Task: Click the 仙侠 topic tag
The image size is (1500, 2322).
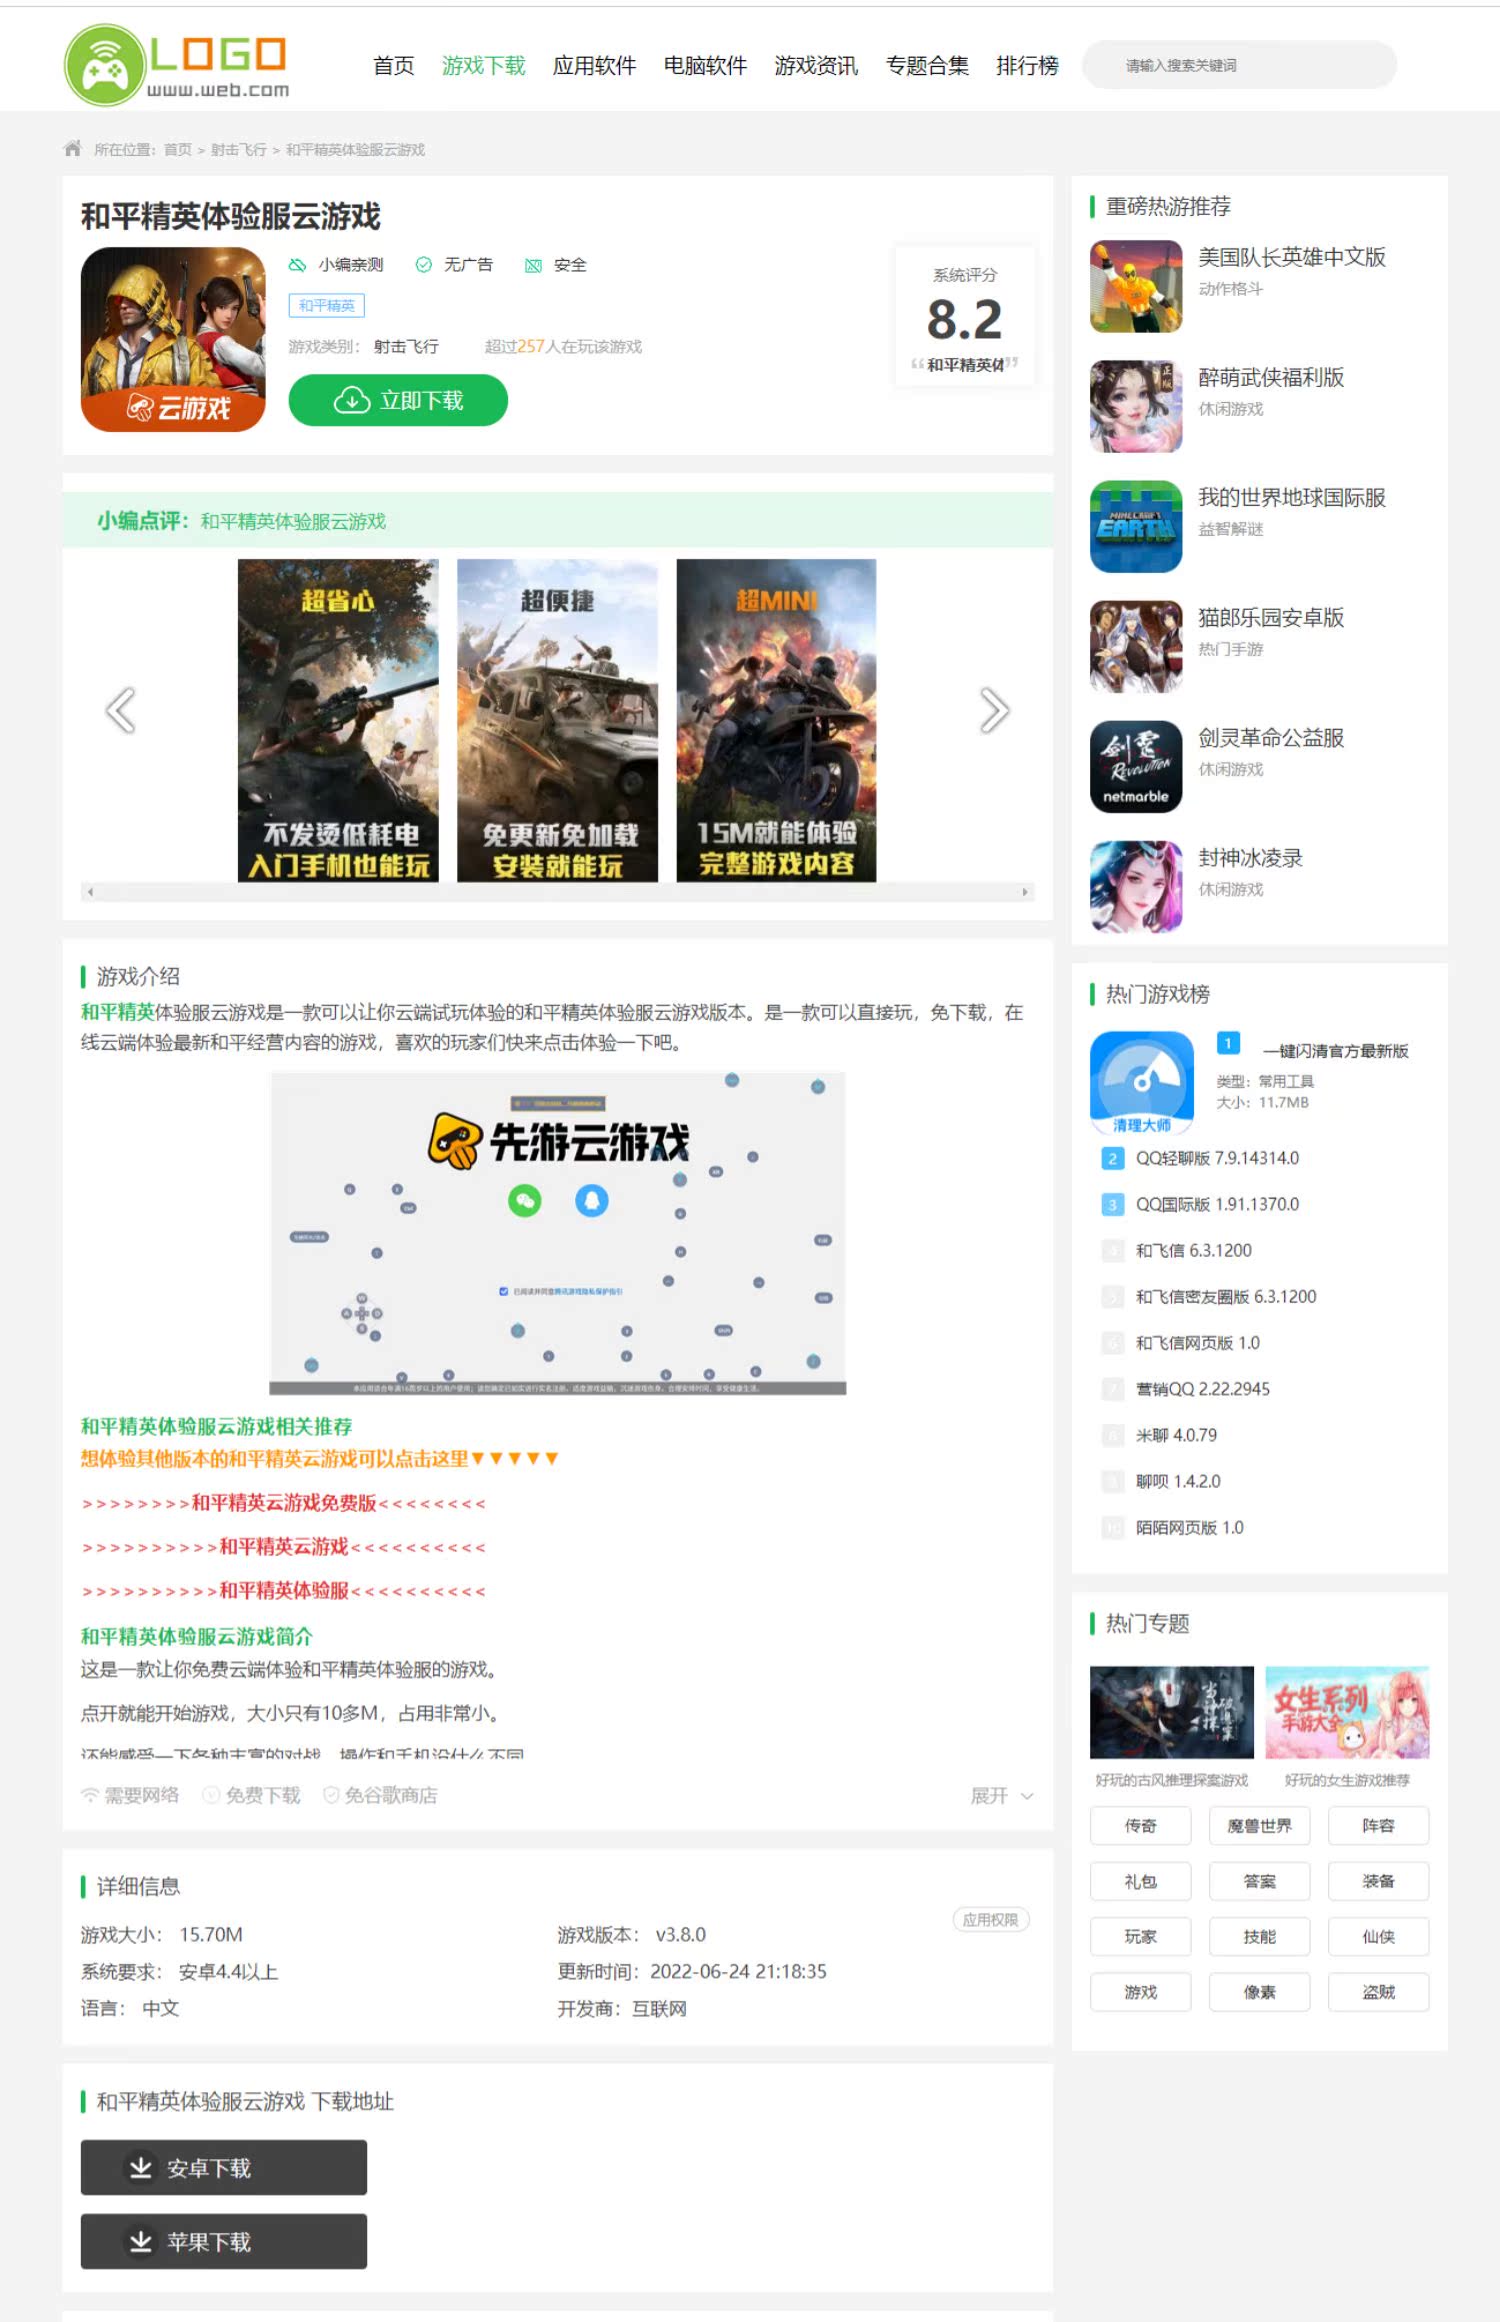Action: 1379,1937
